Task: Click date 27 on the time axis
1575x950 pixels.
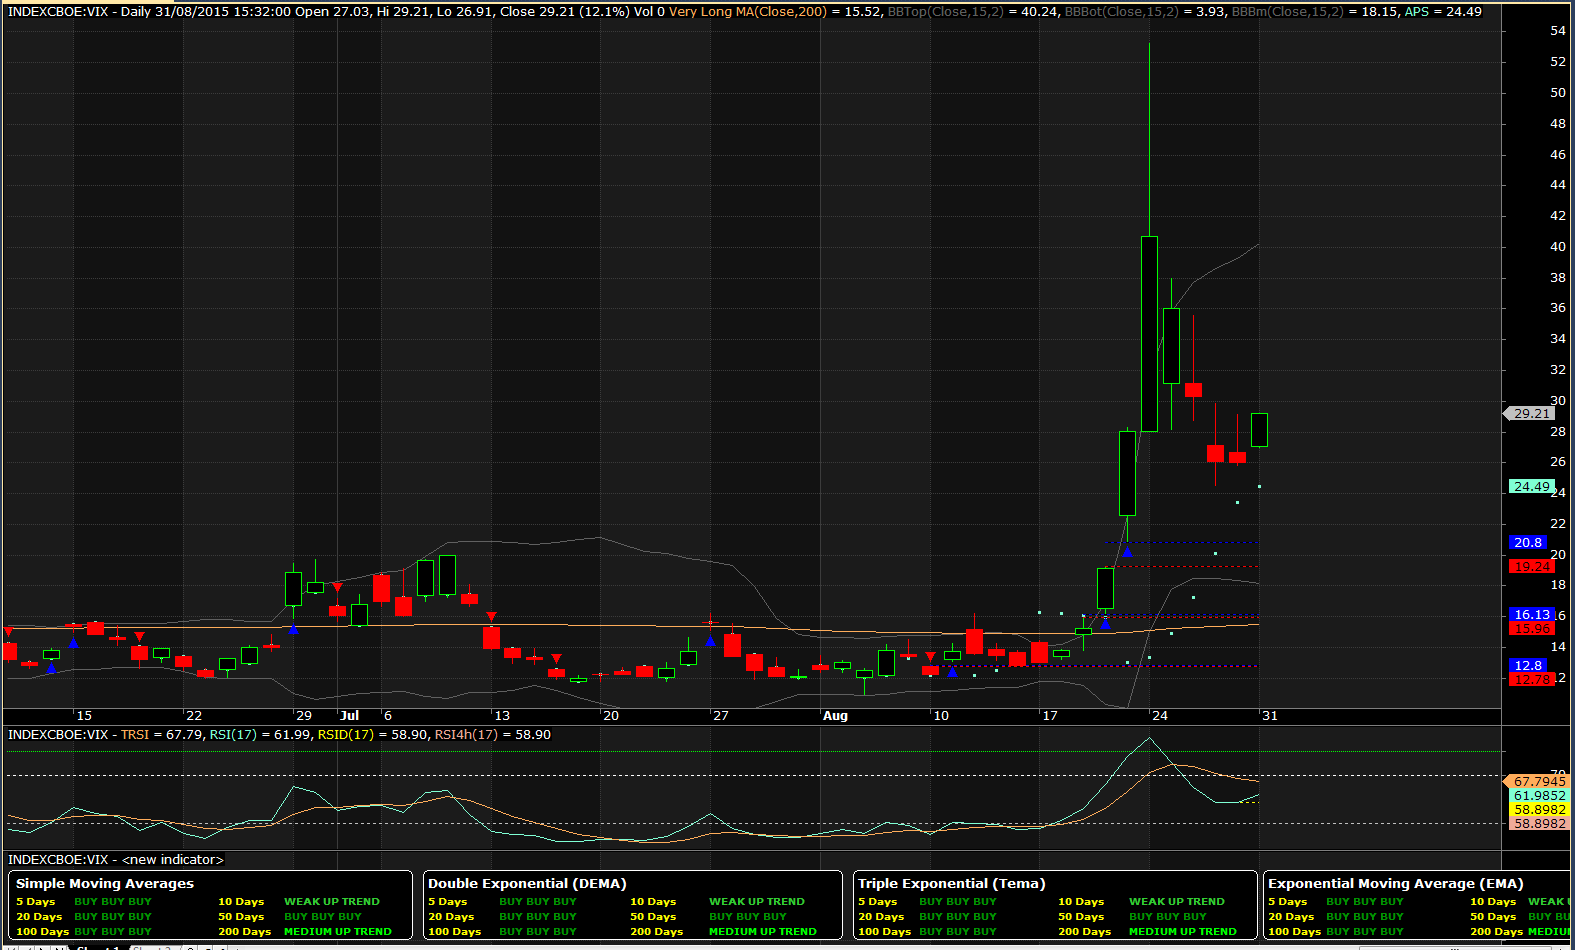Action: point(721,716)
